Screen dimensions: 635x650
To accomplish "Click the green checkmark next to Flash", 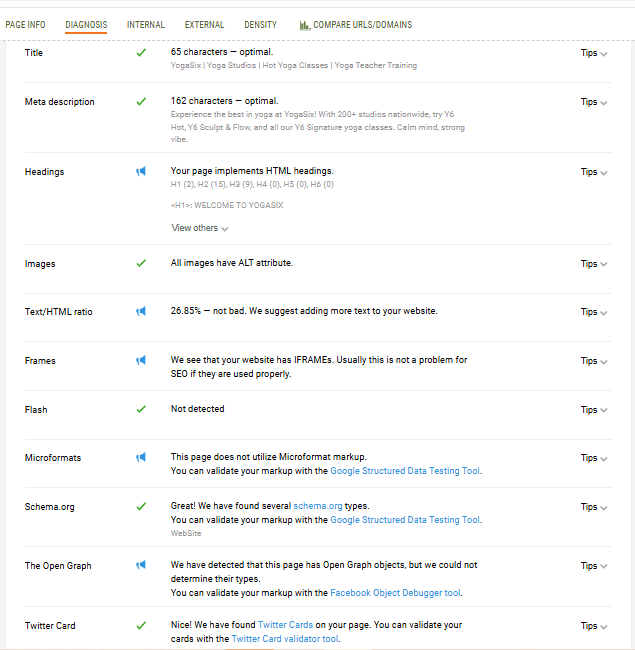I will 141,409.
